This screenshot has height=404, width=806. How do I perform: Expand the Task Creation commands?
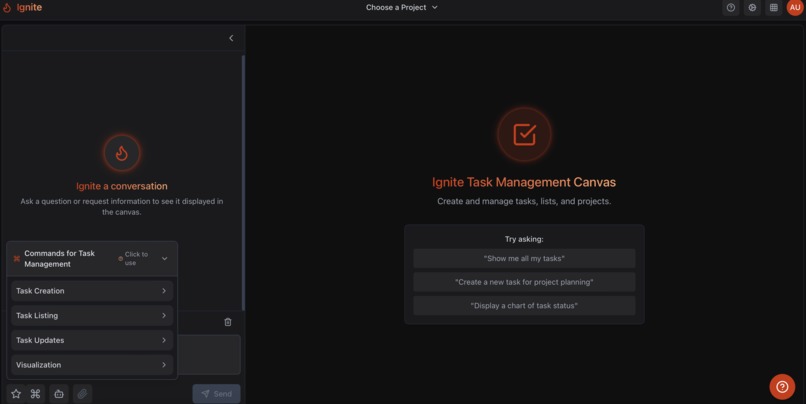click(92, 291)
